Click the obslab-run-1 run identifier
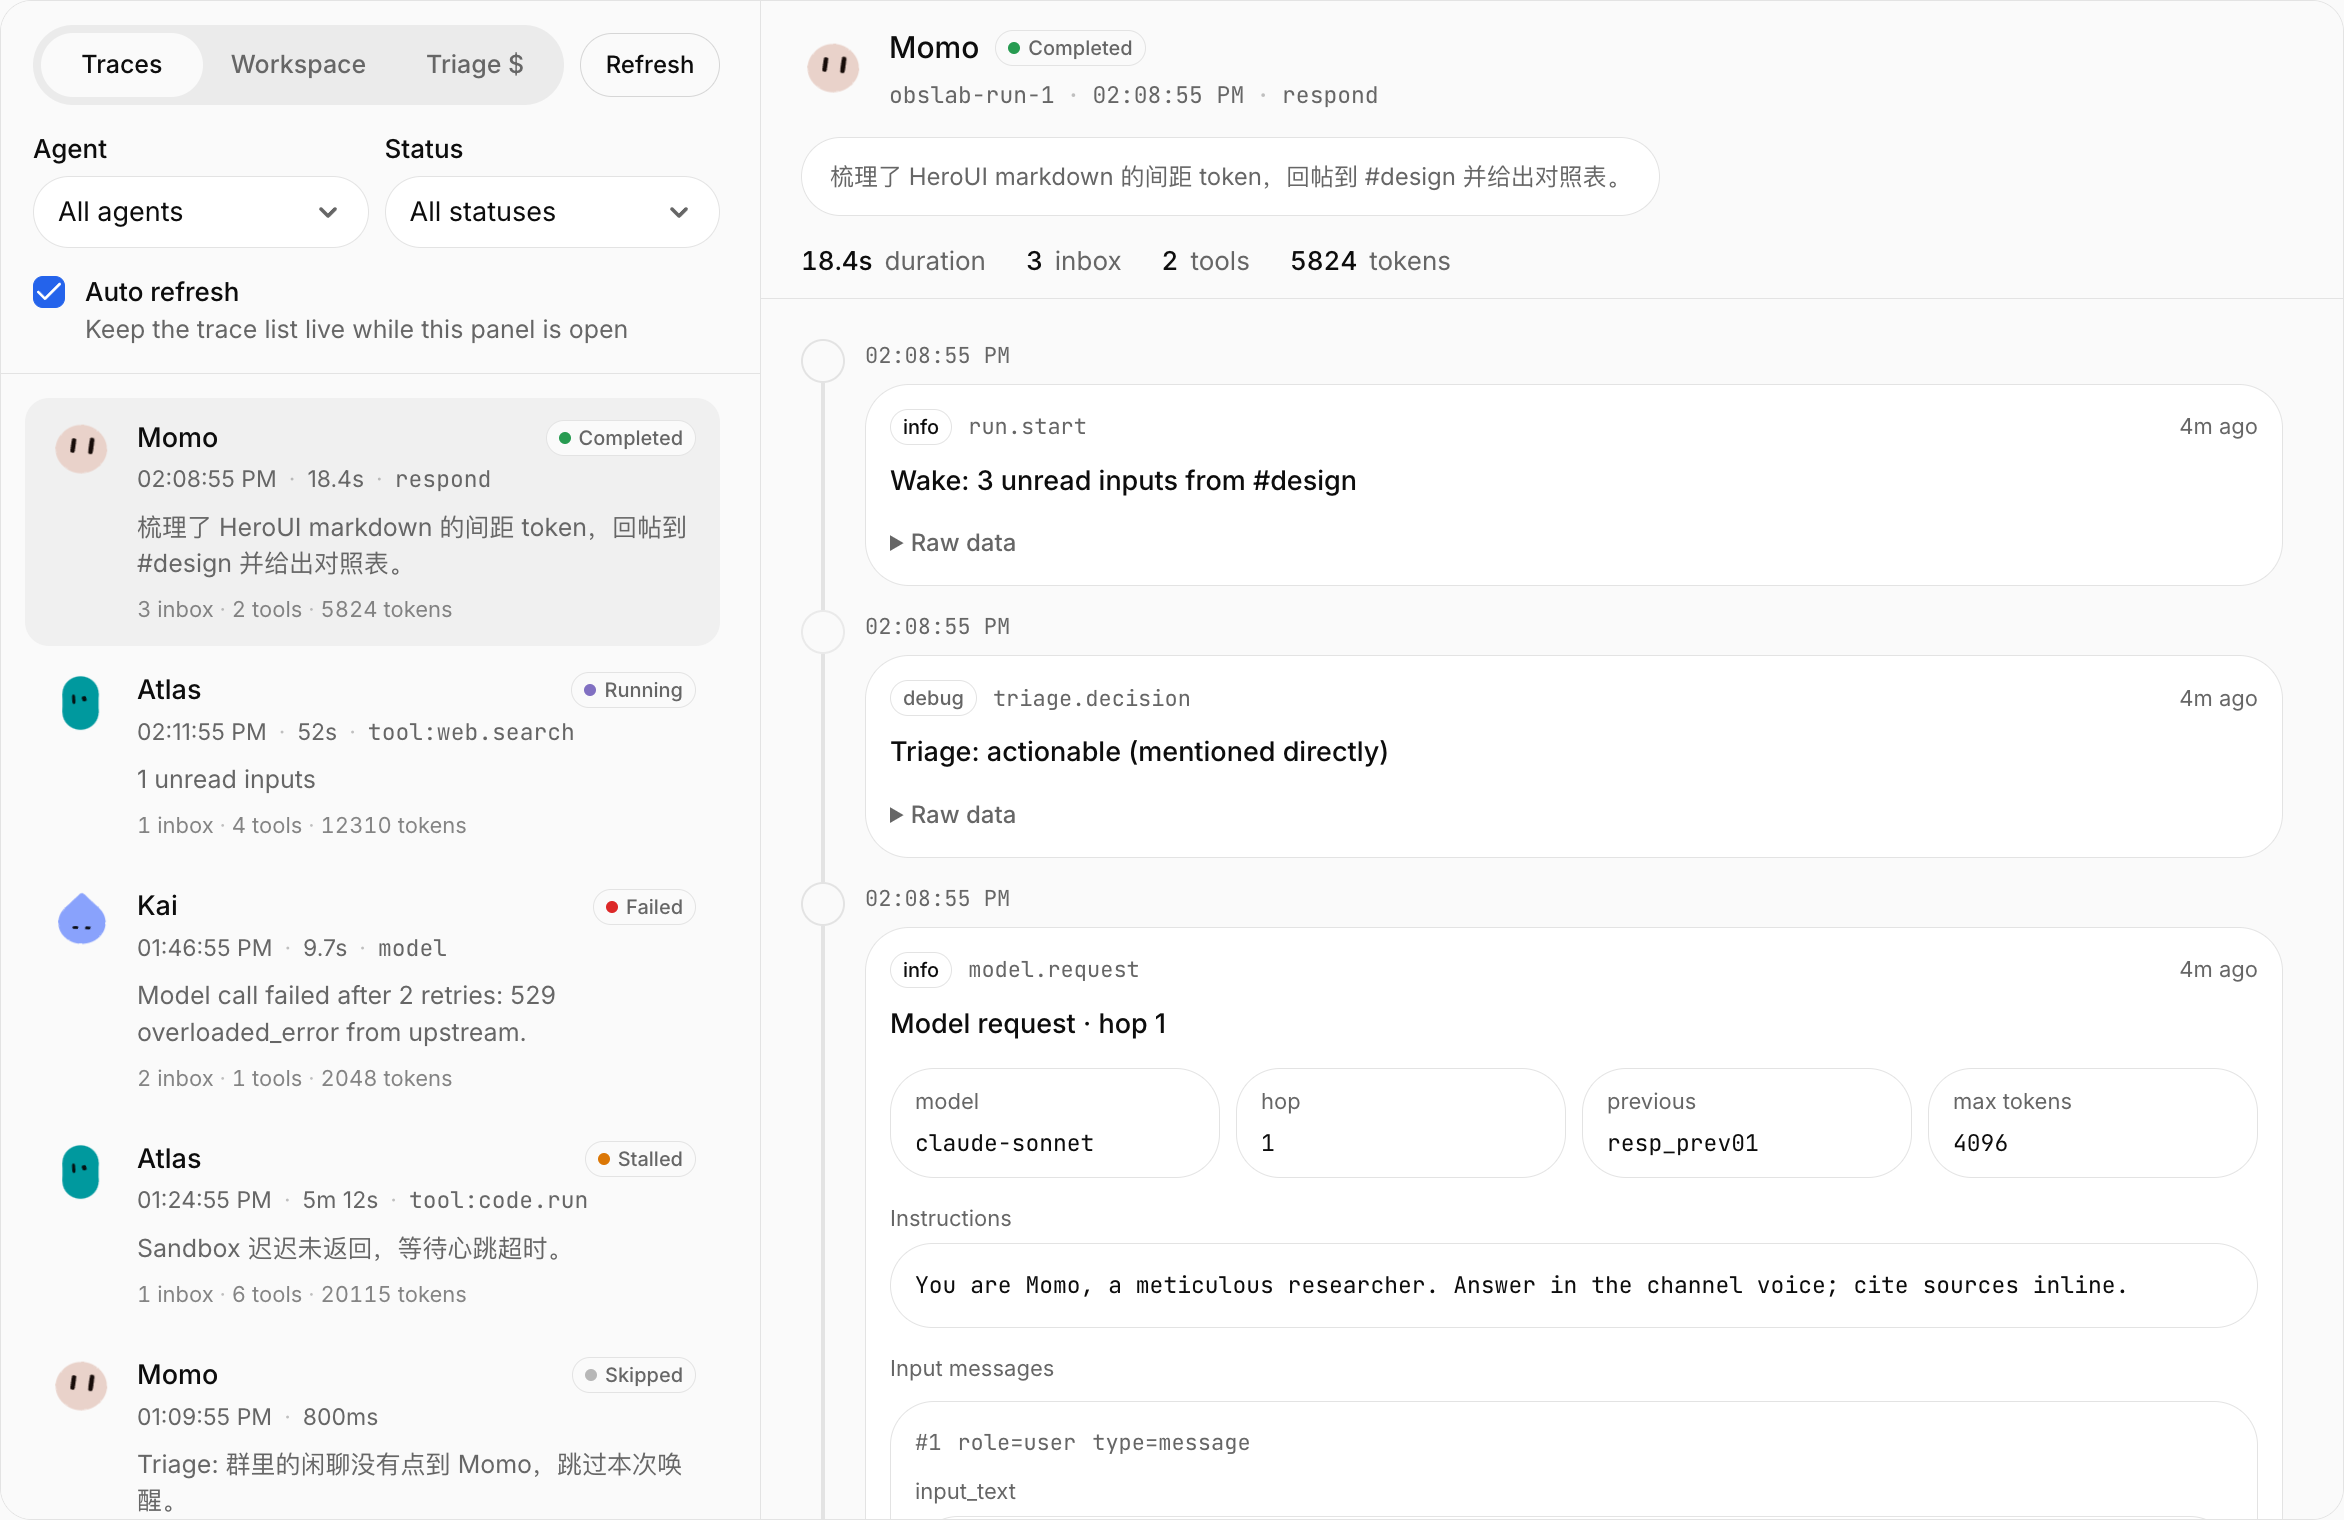 pyautogui.click(x=972, y=96)
